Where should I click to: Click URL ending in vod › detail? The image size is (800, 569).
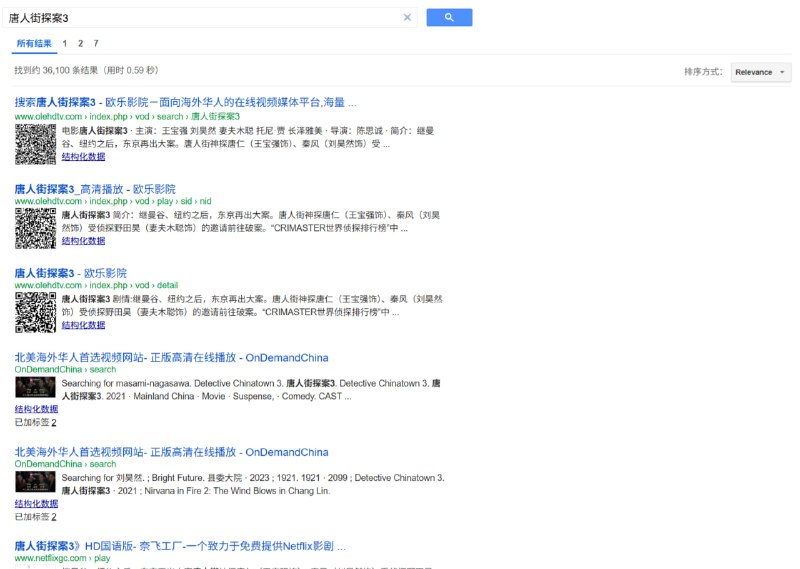coord(96,285)
